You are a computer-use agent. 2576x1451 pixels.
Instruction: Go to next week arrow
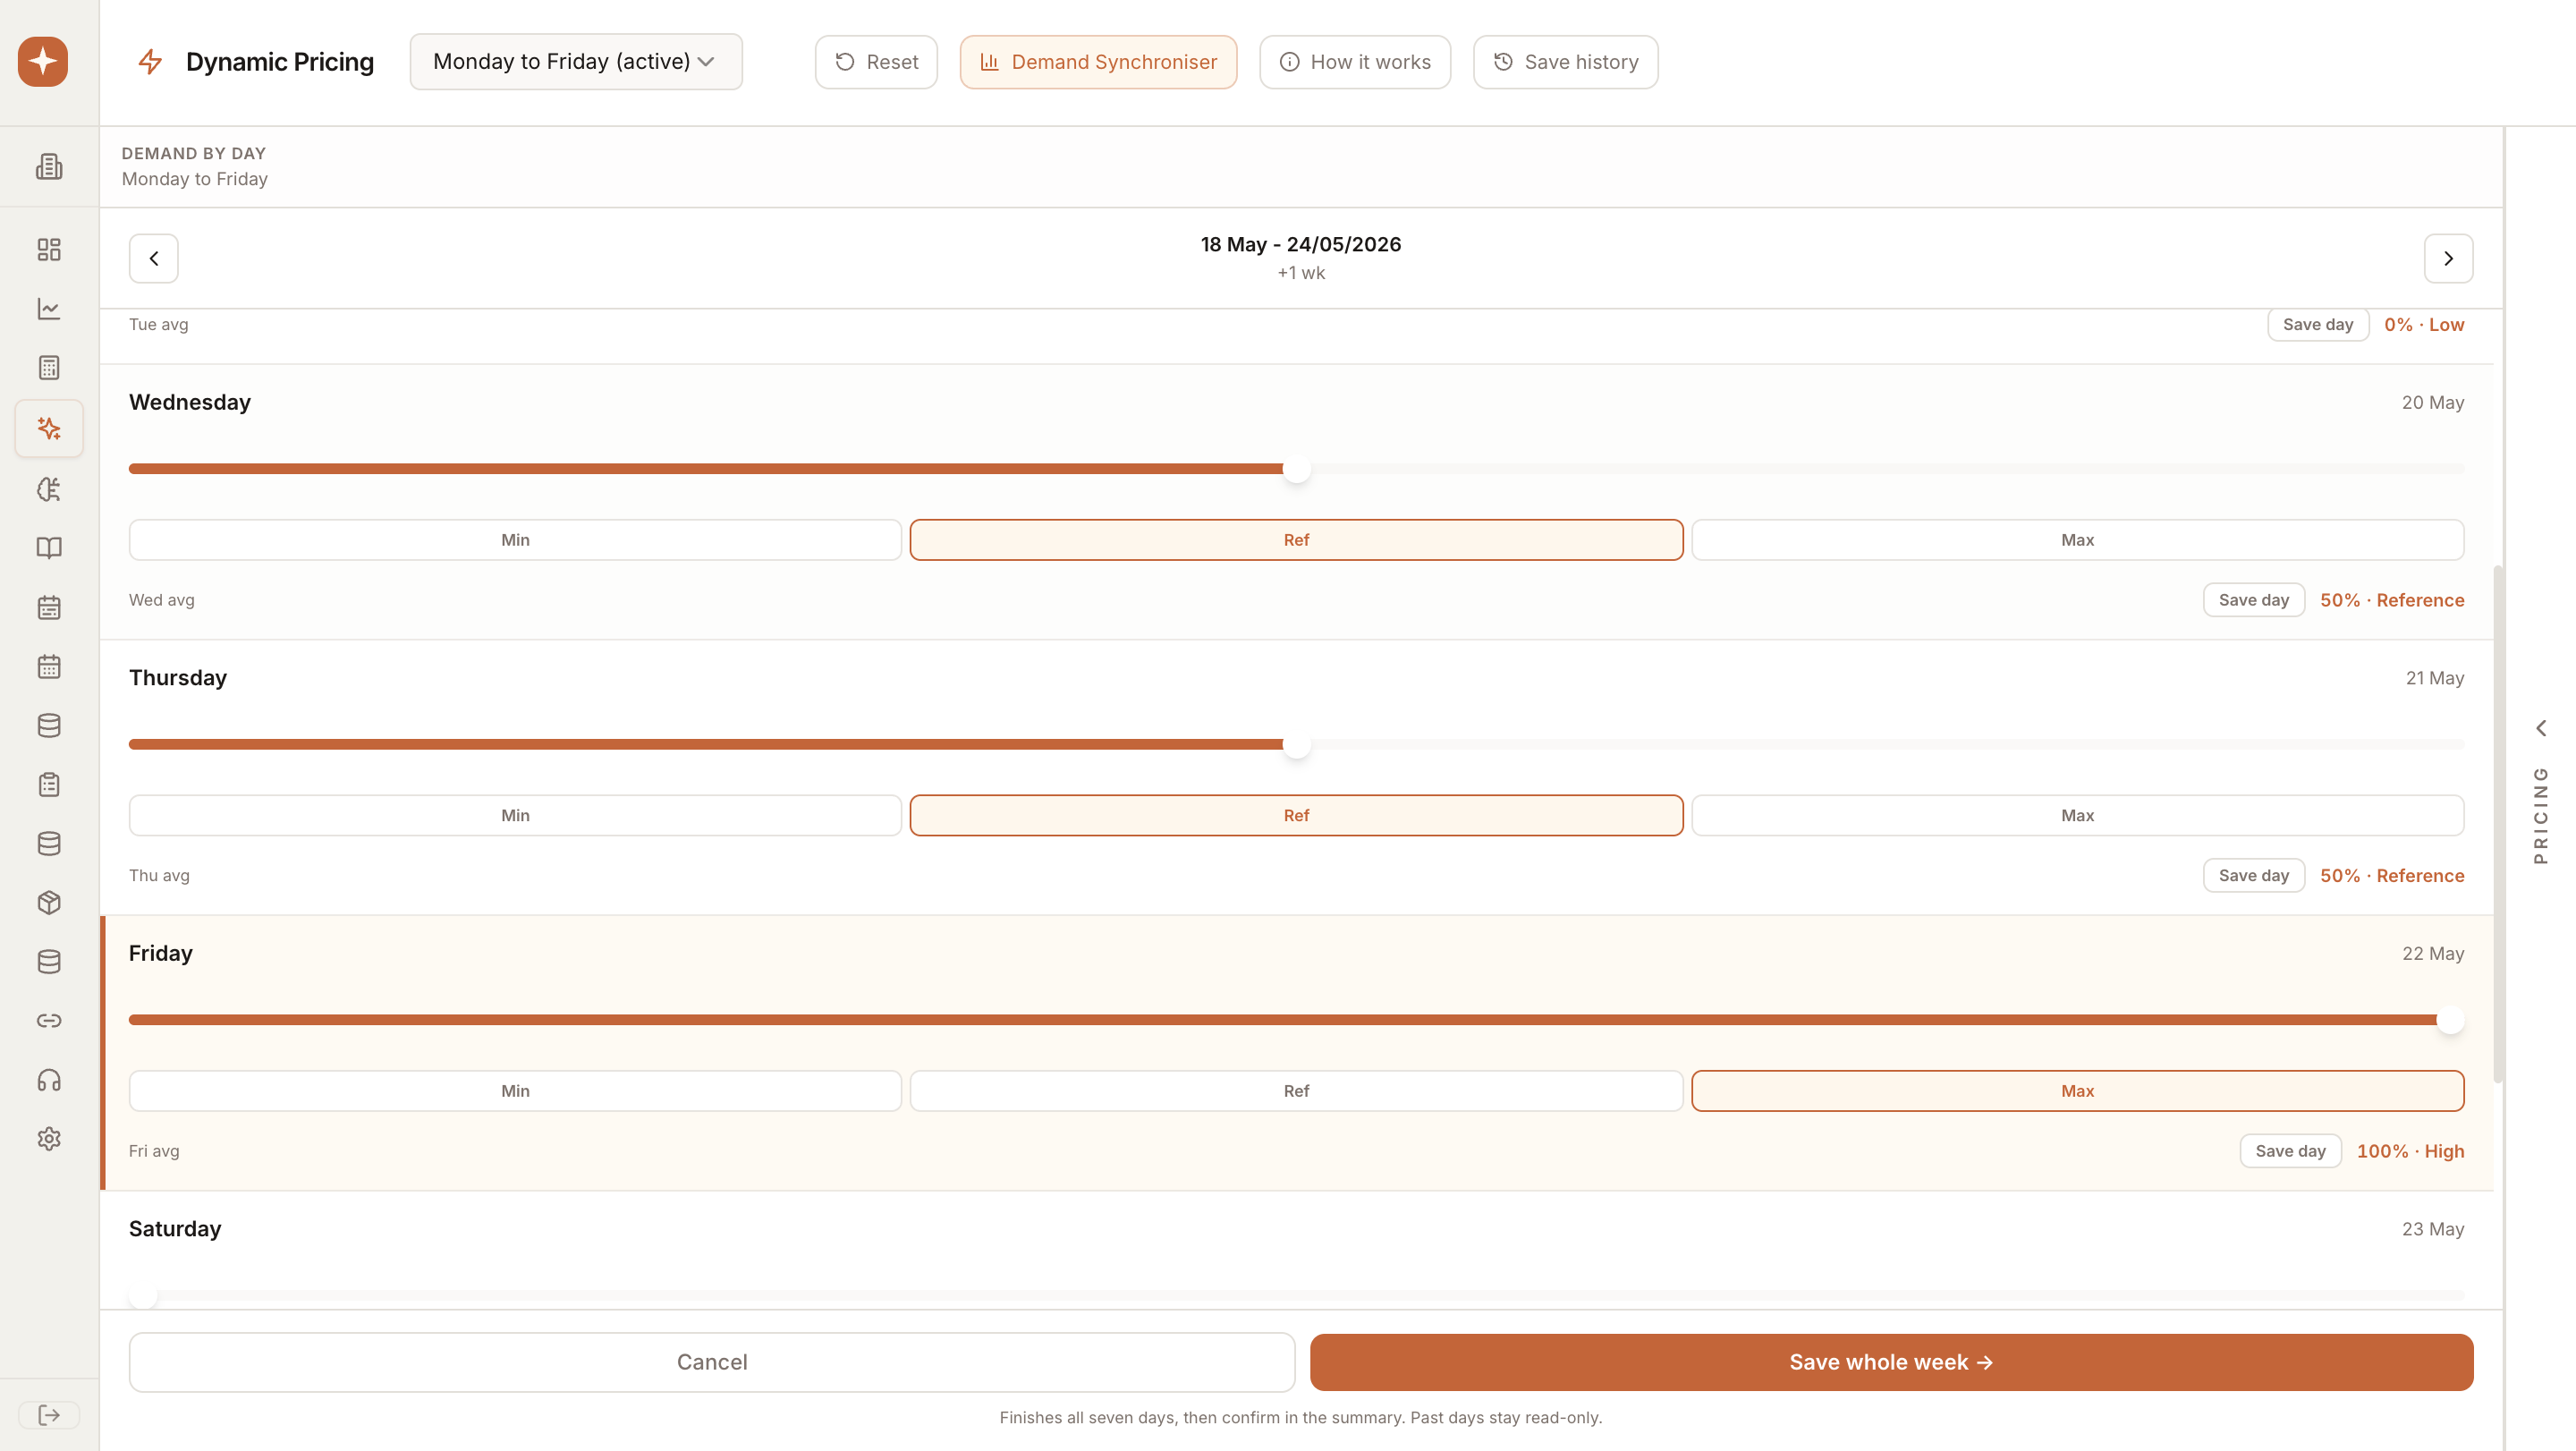pos(2449,259)
